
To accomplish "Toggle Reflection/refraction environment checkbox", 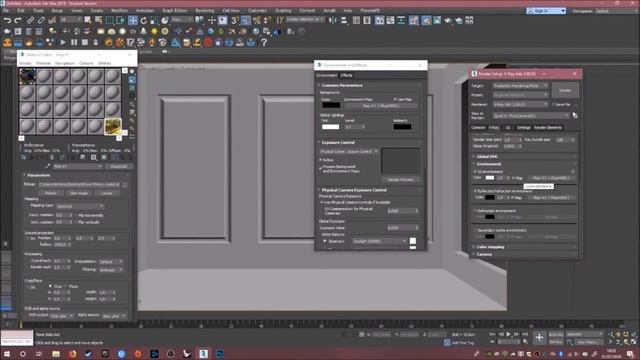I will point(476,191).
